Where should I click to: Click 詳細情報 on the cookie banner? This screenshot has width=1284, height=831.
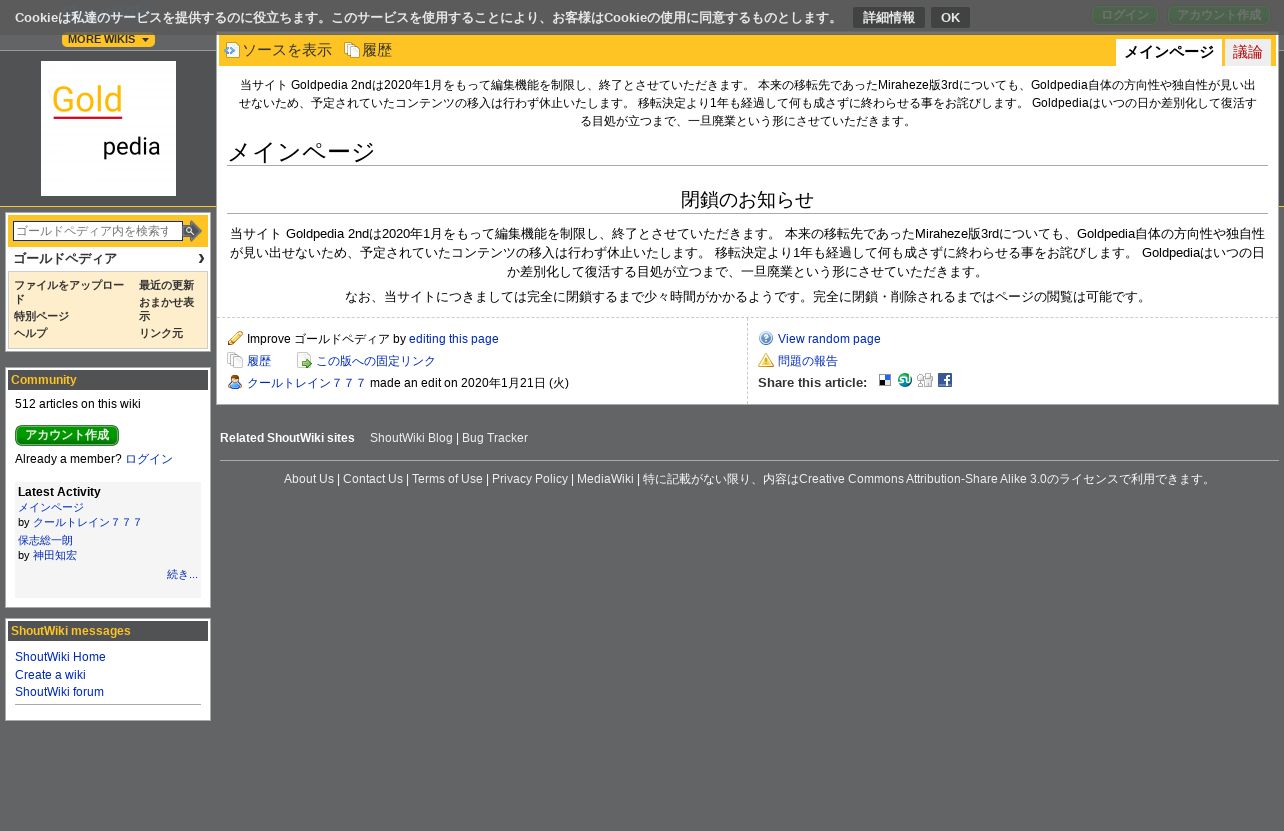click(x=889, y=18)
